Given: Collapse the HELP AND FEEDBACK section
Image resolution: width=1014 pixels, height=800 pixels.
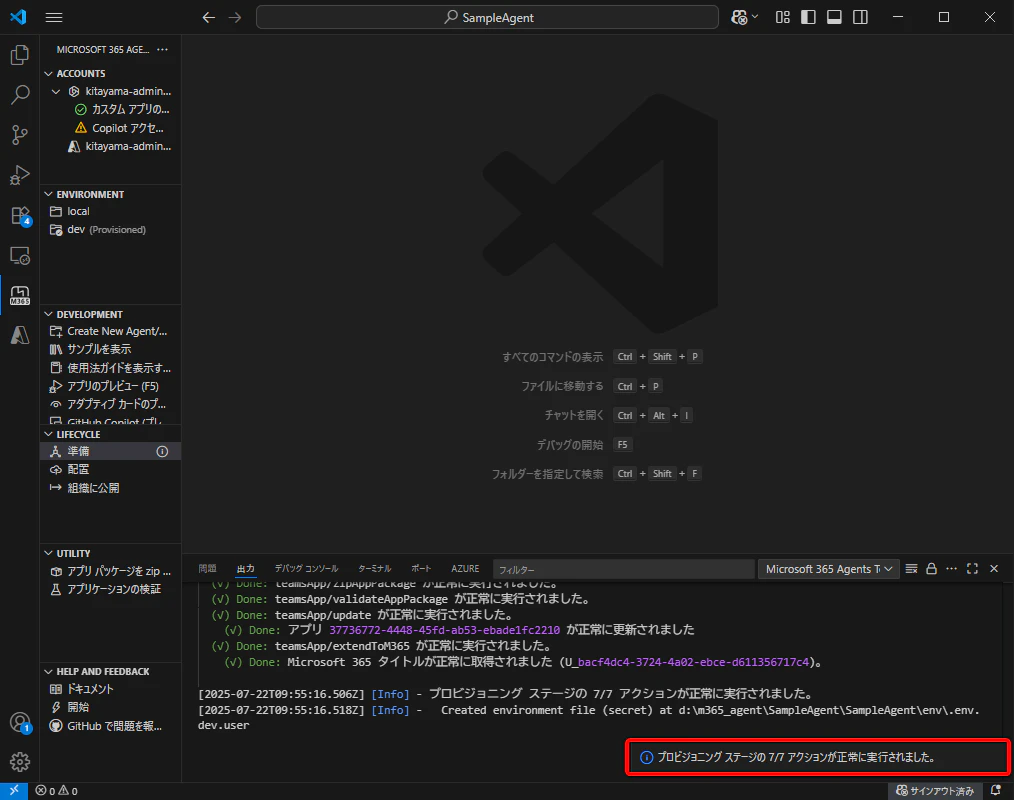Looking at the screenshot, I should [x=49, y=671].
